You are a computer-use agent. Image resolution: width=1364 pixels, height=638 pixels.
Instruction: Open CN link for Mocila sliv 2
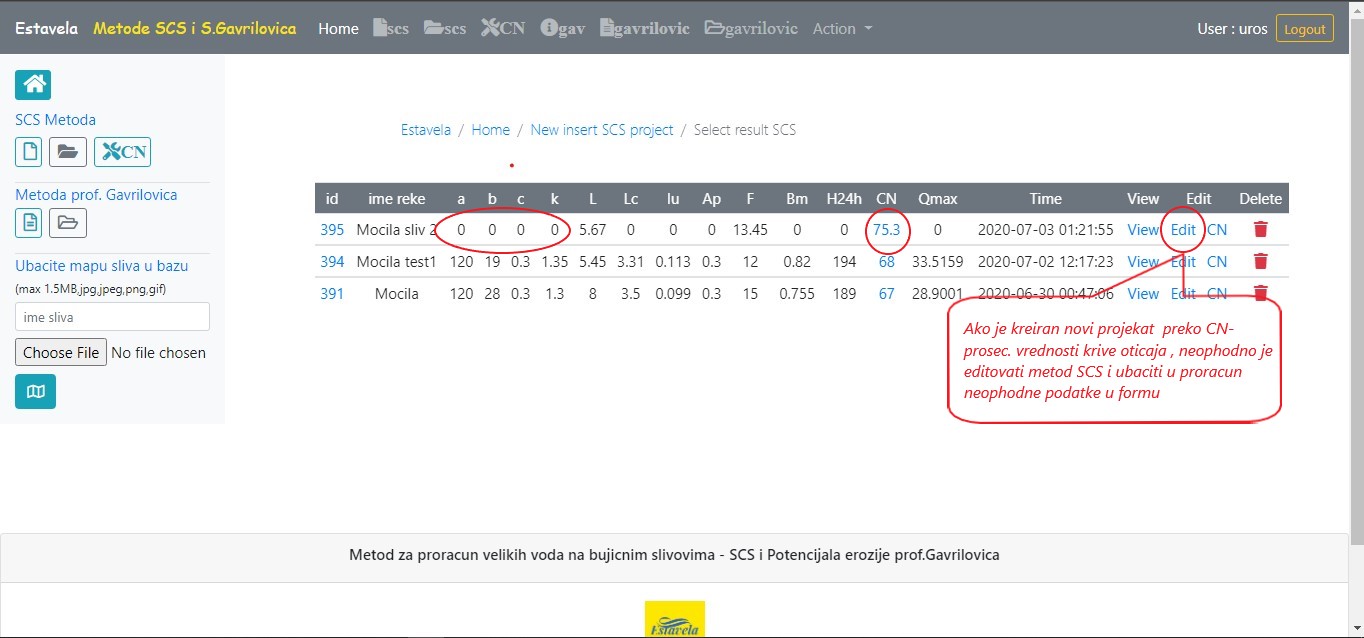pos(1217,230)
